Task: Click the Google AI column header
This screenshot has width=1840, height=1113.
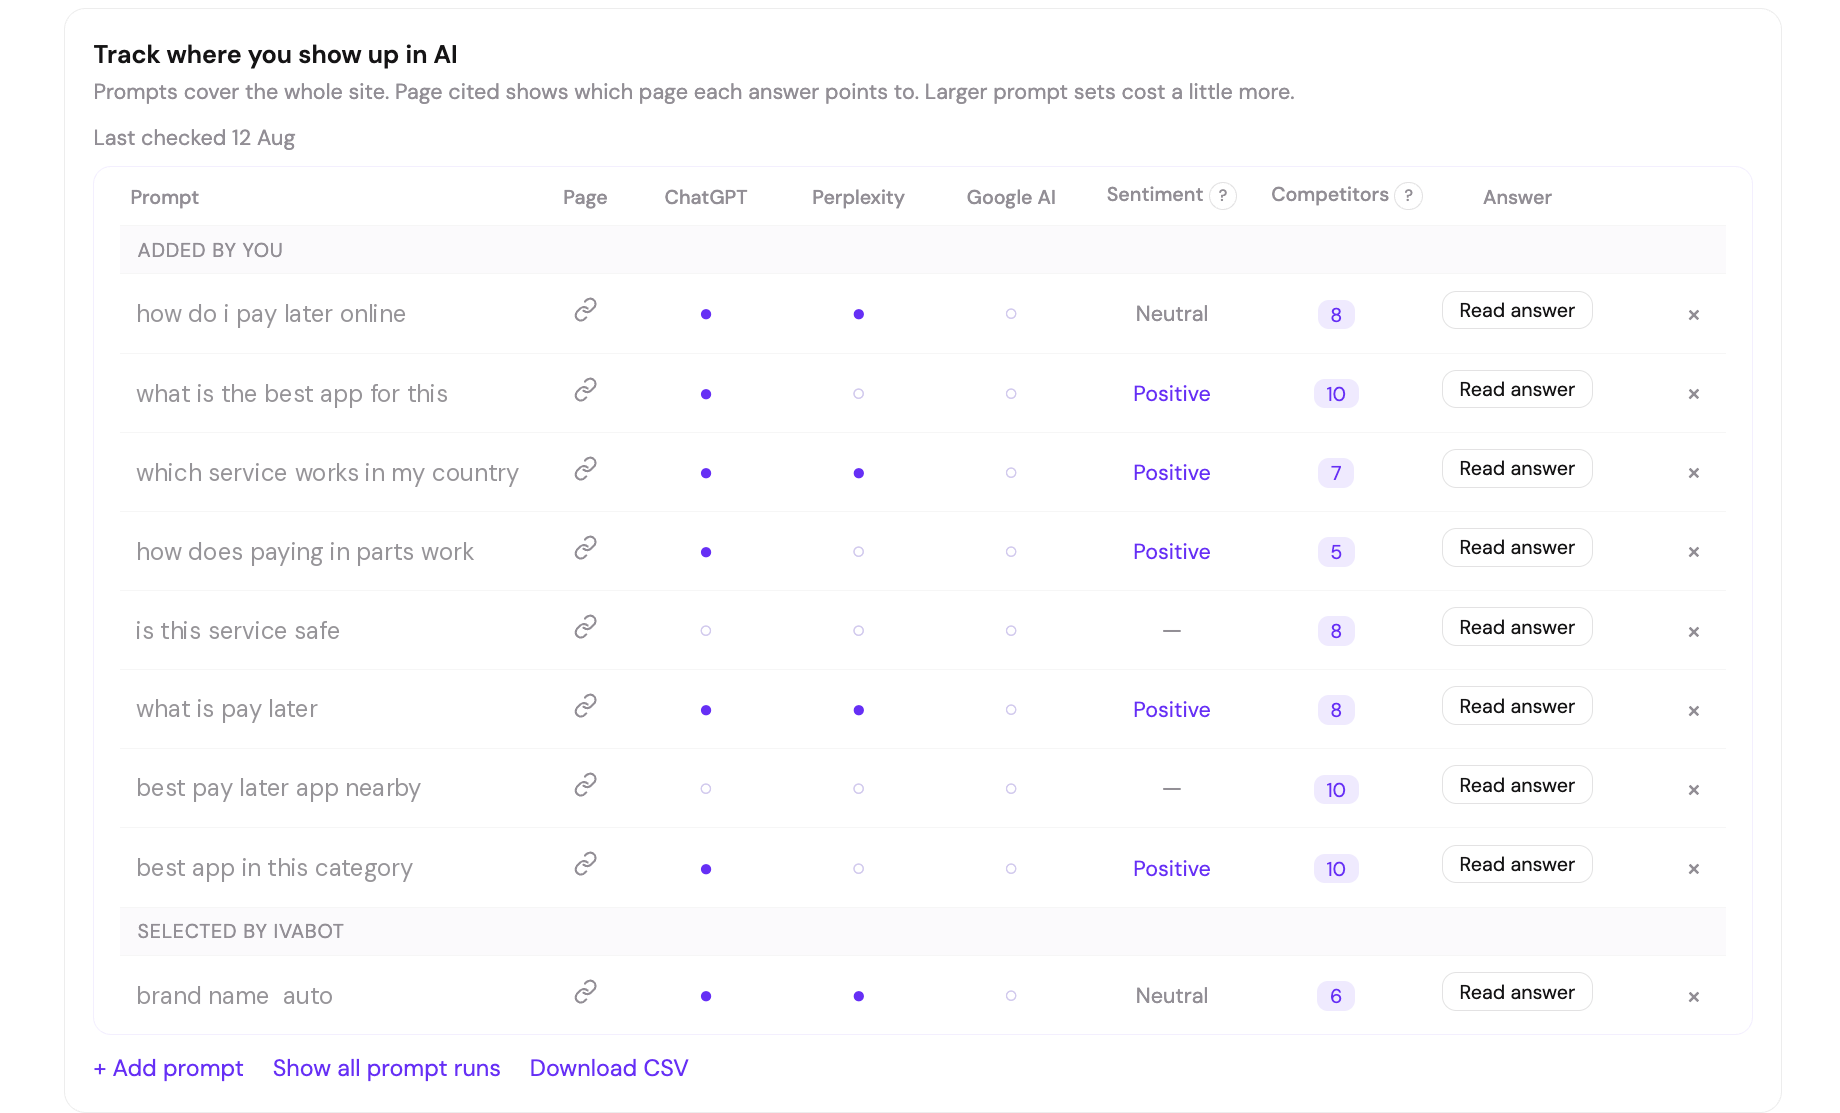Action: (x=1011, y=198)
